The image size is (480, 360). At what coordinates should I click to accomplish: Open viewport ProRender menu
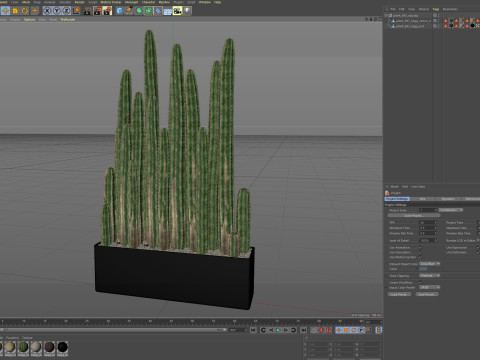coord(68,19)
